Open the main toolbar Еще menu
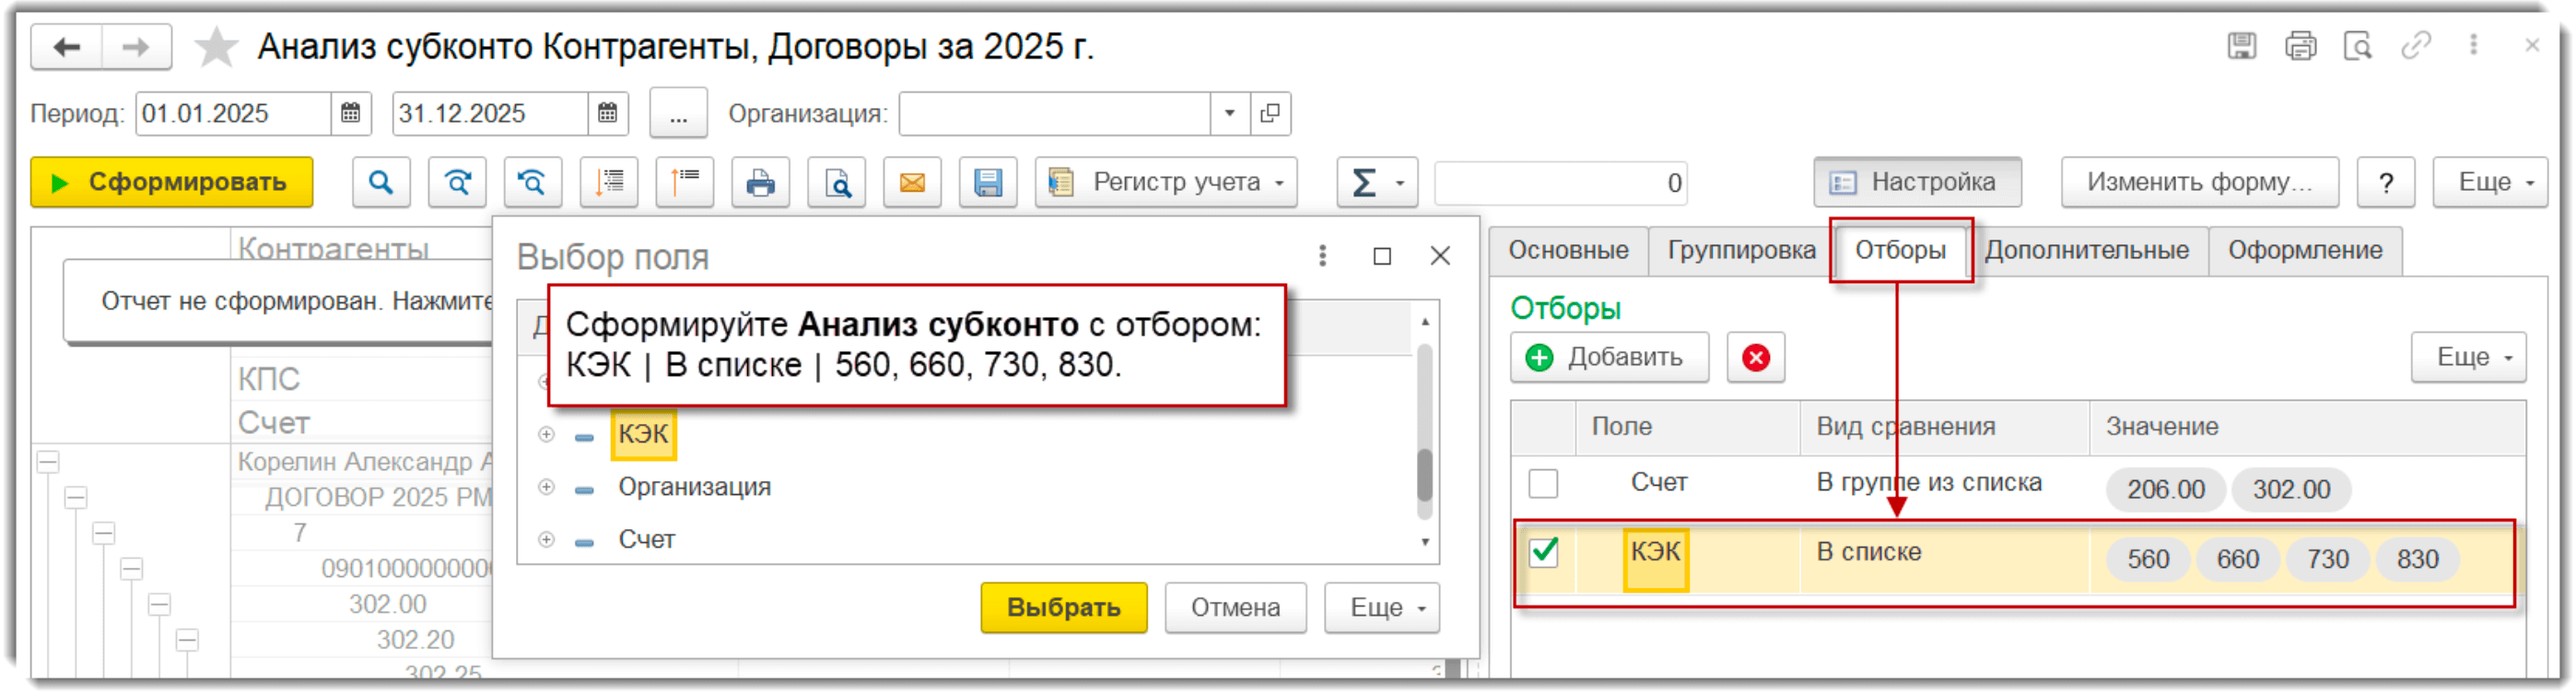 (2489, 182)
